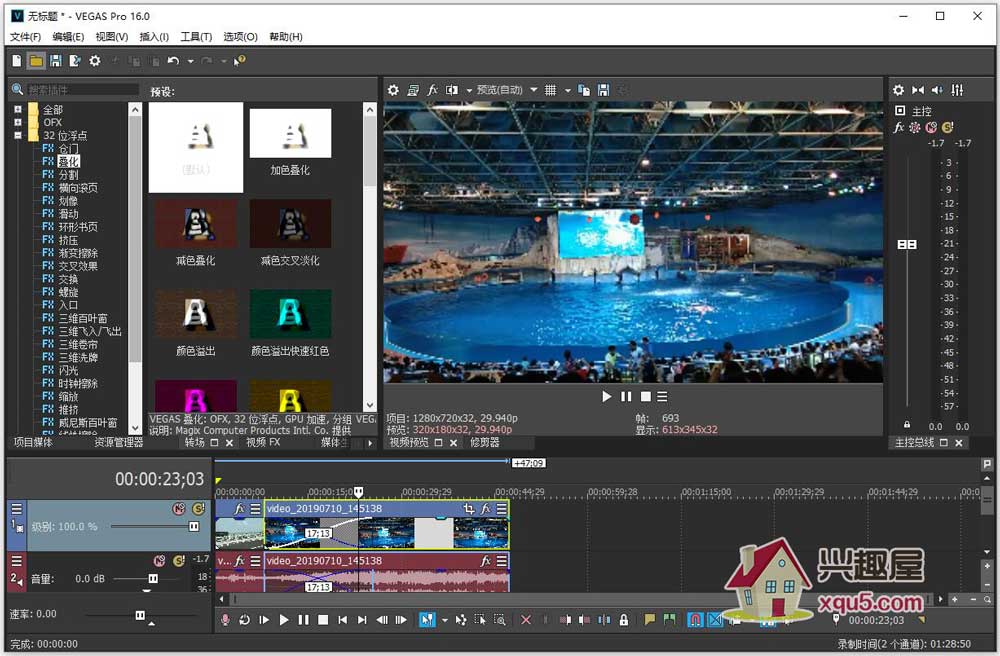Open the edit tool dropdown arrow
Viewport: 1000px width, 656px height.
click(445, 619)
